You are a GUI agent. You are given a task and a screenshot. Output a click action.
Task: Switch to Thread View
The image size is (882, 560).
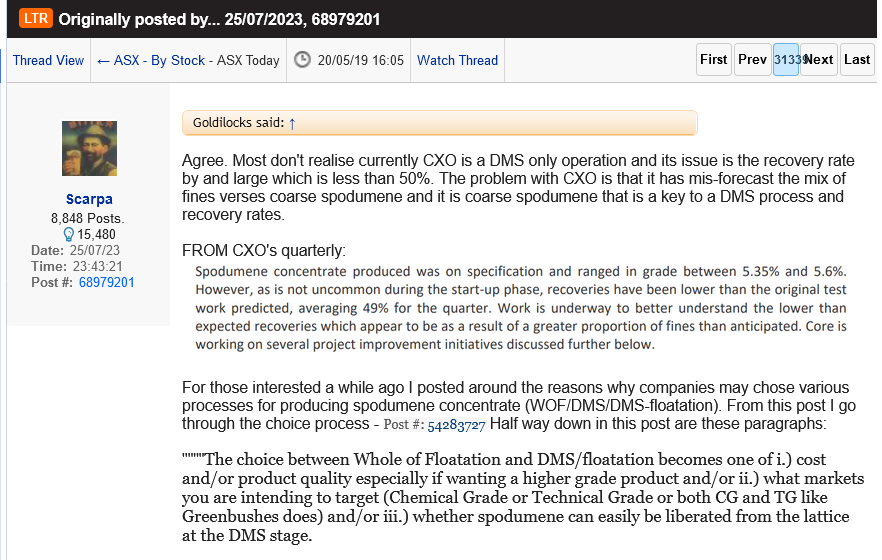pos(48,60)
